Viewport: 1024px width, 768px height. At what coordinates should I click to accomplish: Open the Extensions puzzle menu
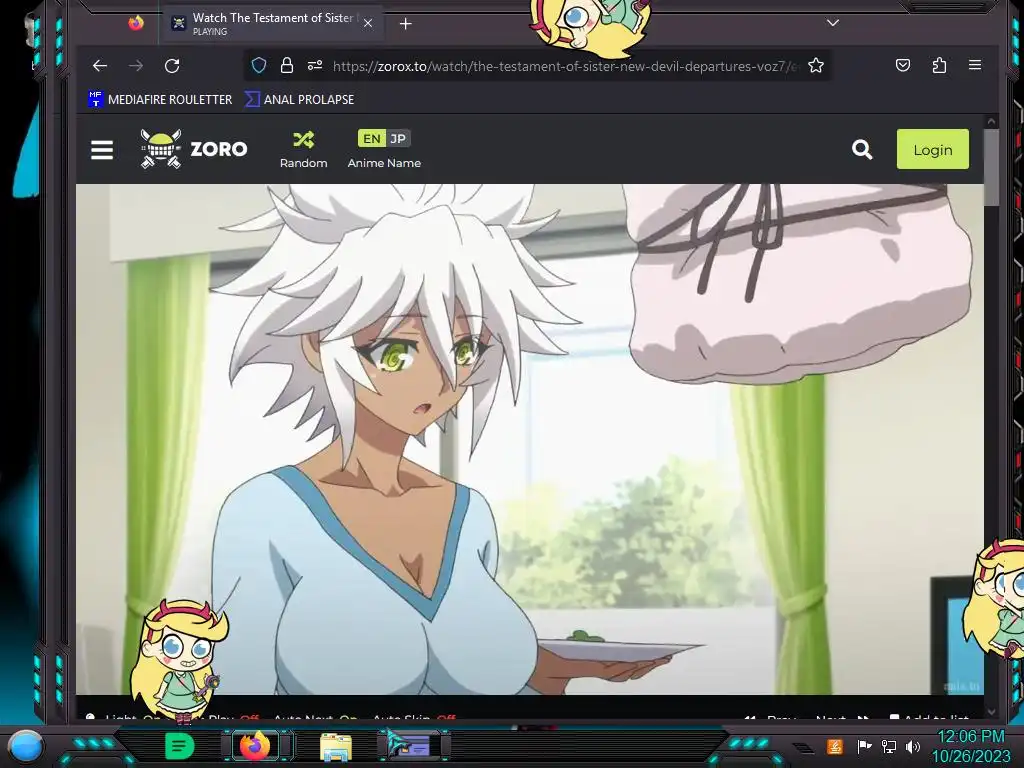point(939,65)
